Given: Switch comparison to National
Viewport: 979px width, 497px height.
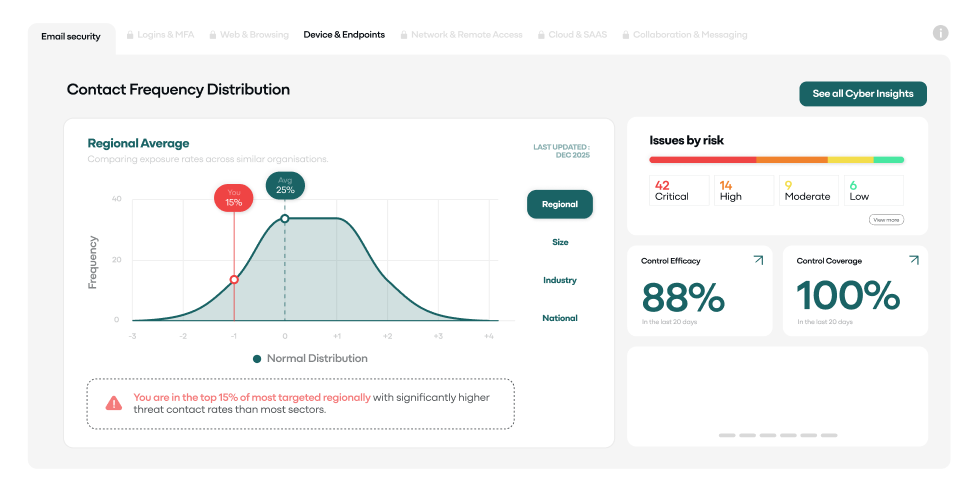Looking at the screenshot, I should (559, 318).
